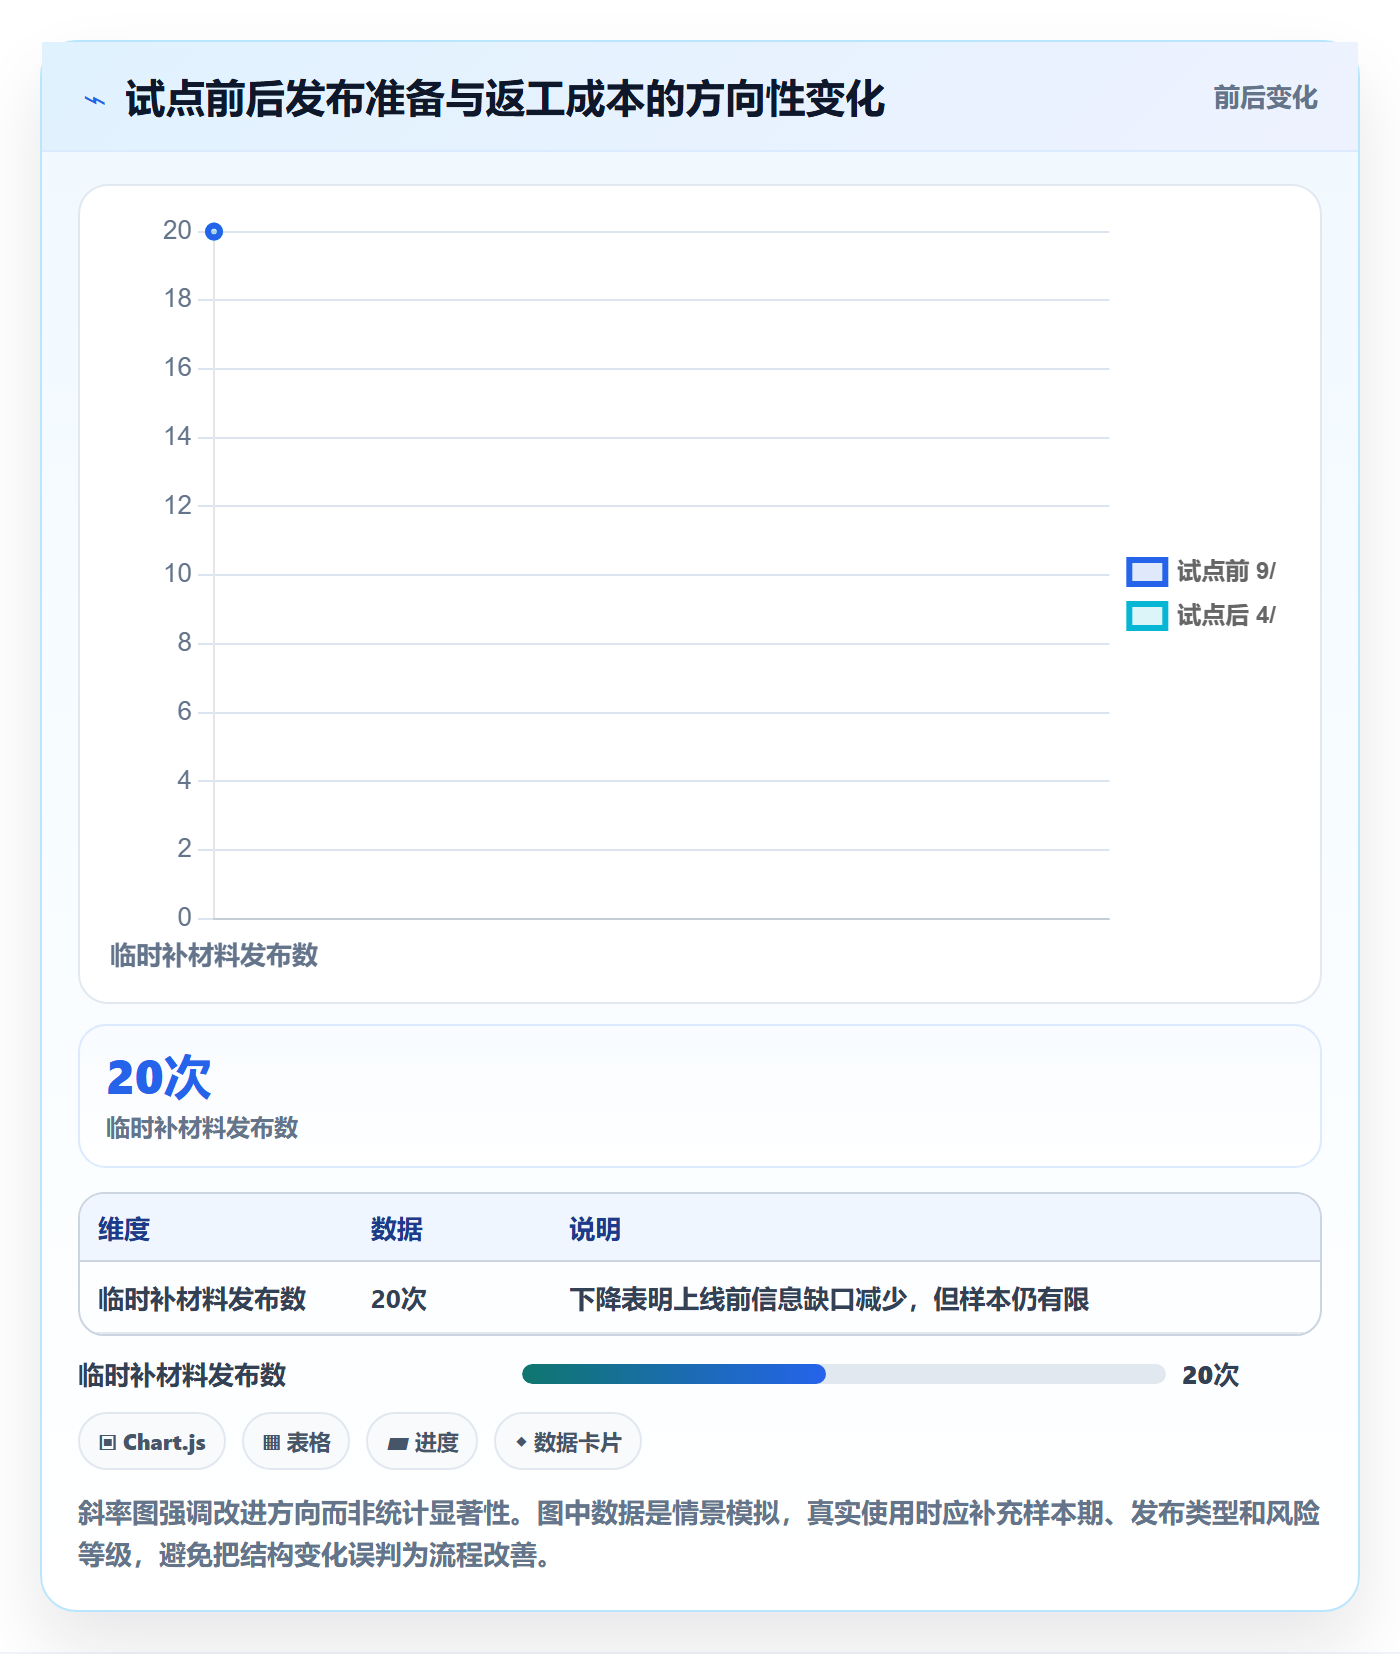Click the diamond icon in 数据卡片 tag
The height and width of the screenshot is (1654, 1400).
(521, 1442)
